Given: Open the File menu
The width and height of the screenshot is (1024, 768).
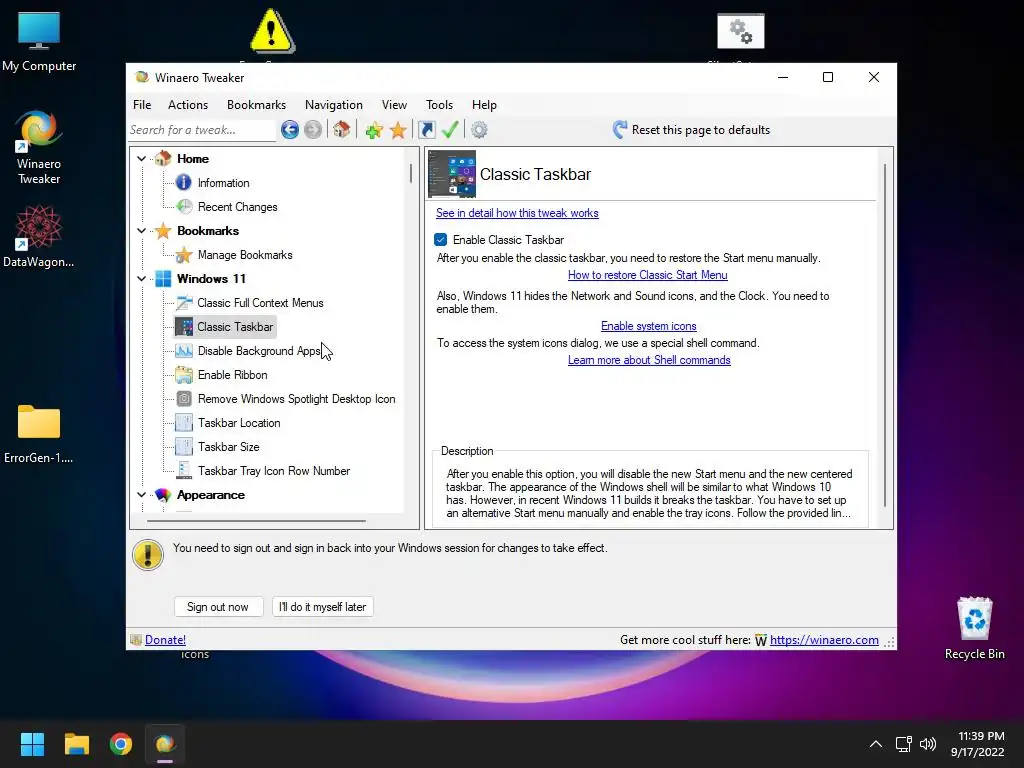Looking at the screenshot, I should [142, 104].
